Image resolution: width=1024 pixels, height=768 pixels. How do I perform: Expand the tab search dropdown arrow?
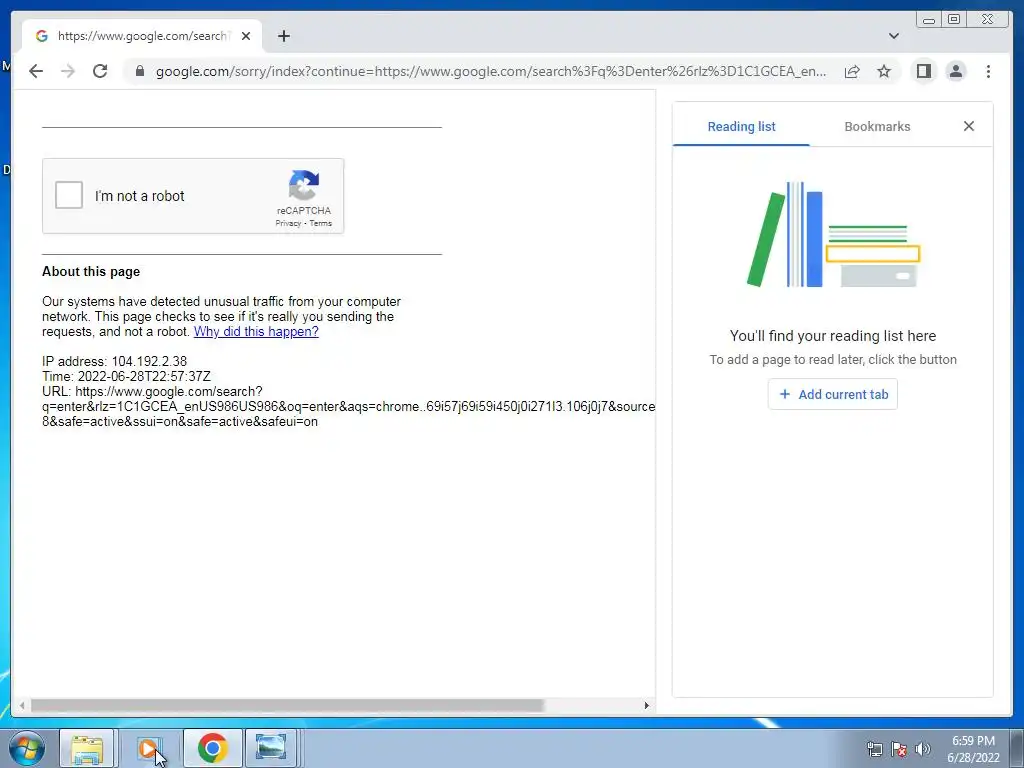893,36
